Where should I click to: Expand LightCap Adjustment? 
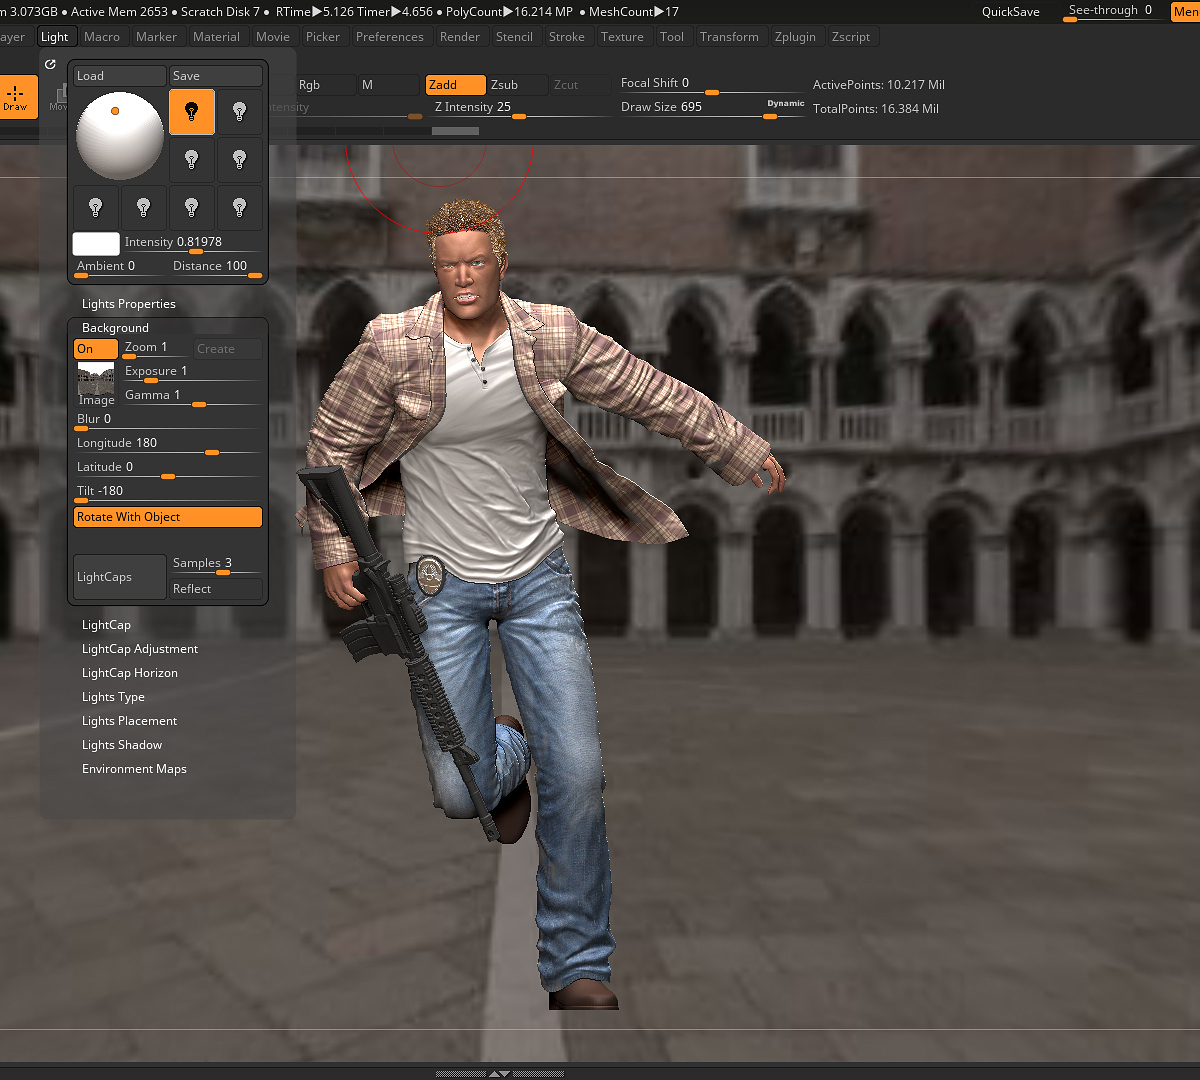click(140, 649)
